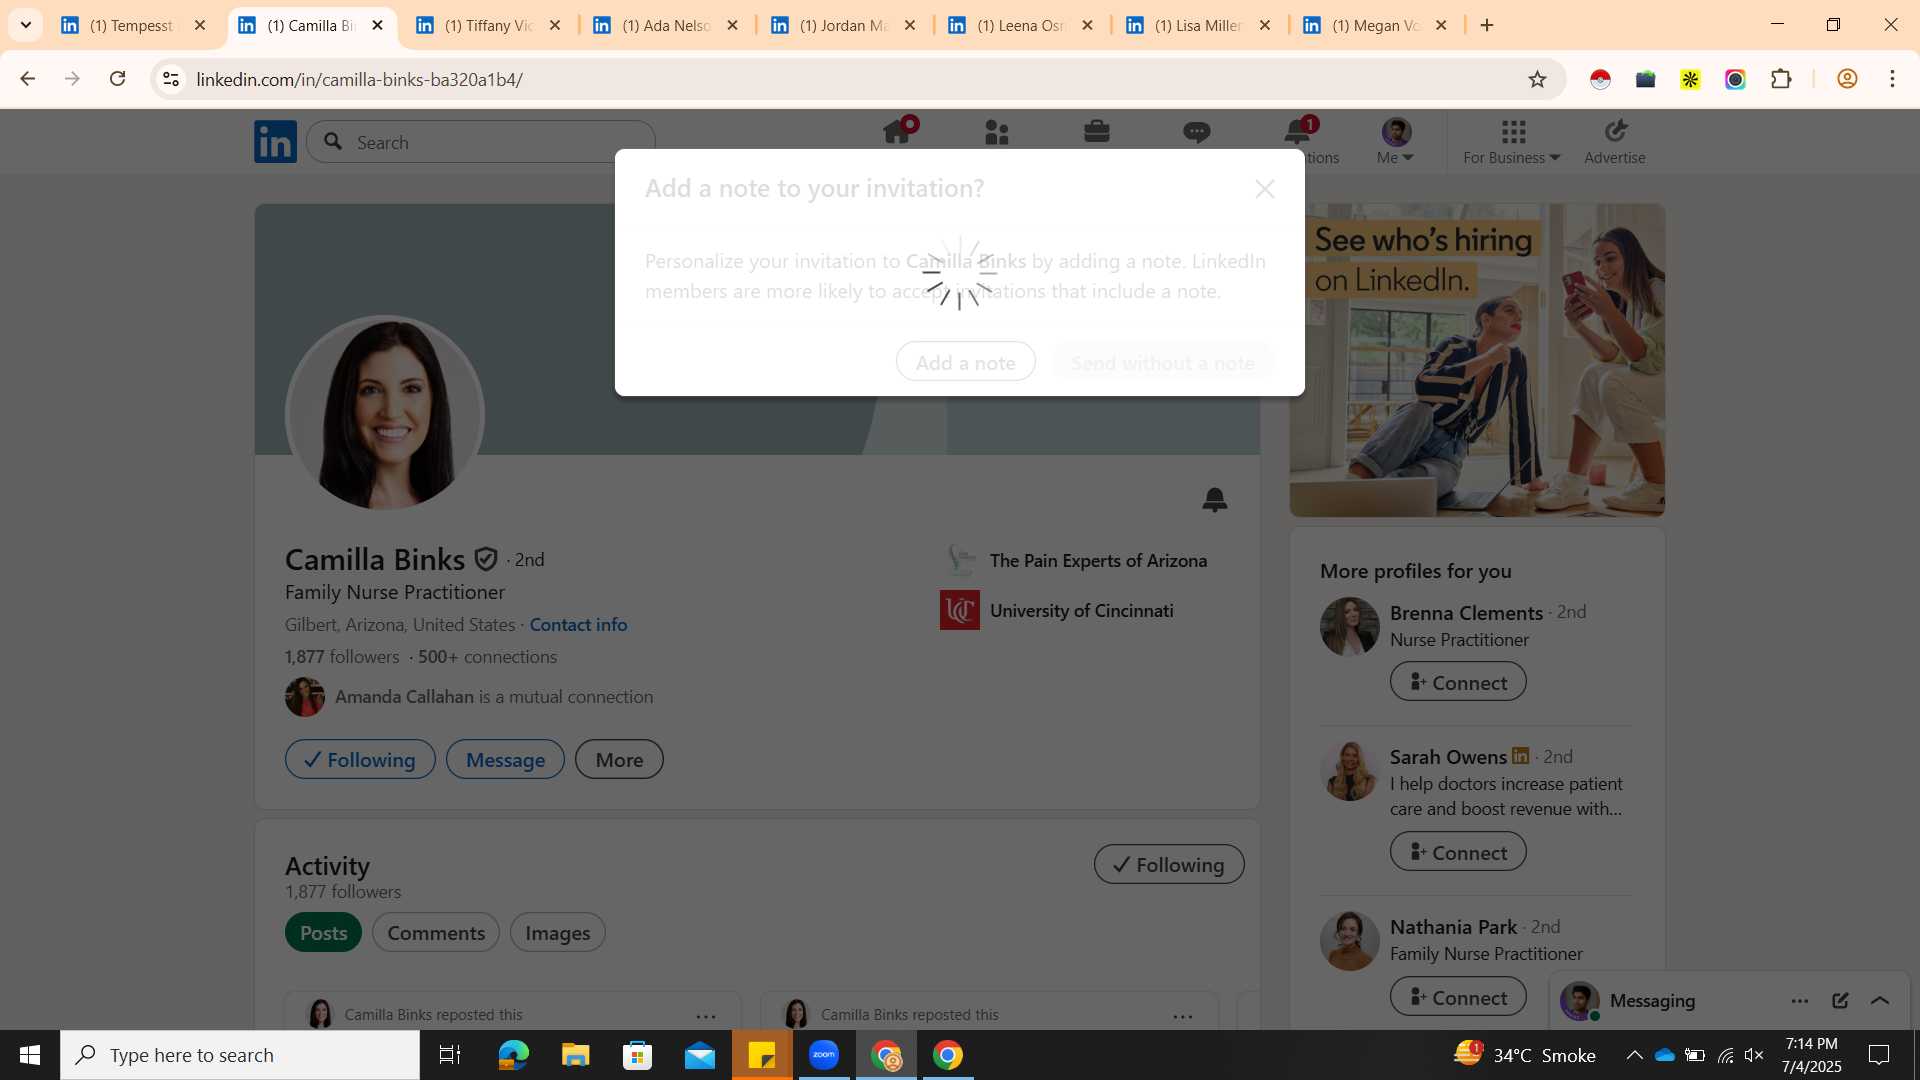The width and height of the screenshot is (1920, 1080).
Task: Connect with Sarah Owens
Action: tap(1458, 852)
